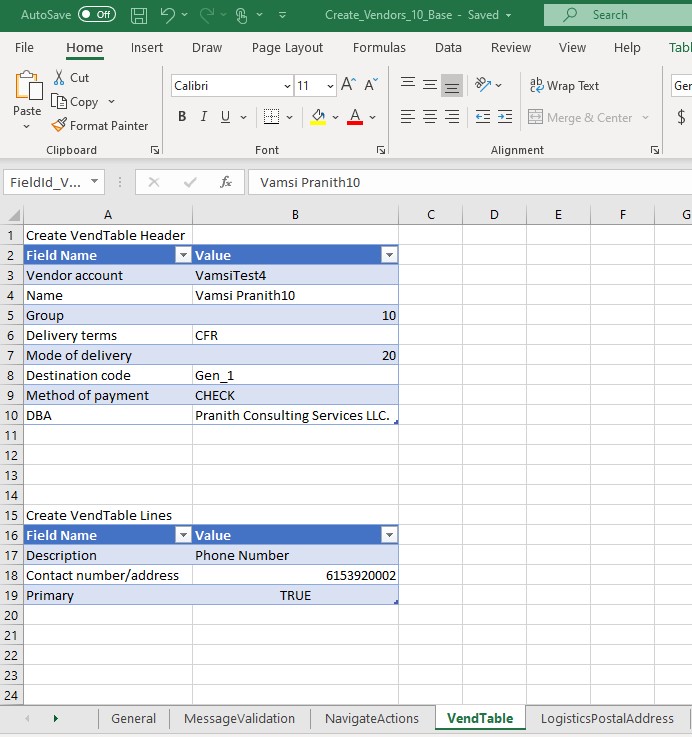Click the yellow fill color swatch

pos(318,117)
